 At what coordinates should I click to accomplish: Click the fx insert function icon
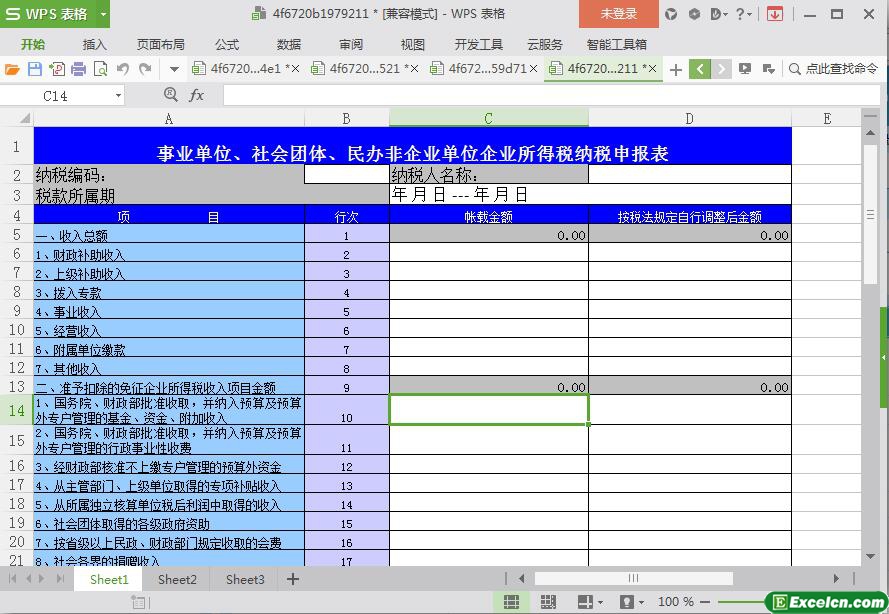pos(196,95)
